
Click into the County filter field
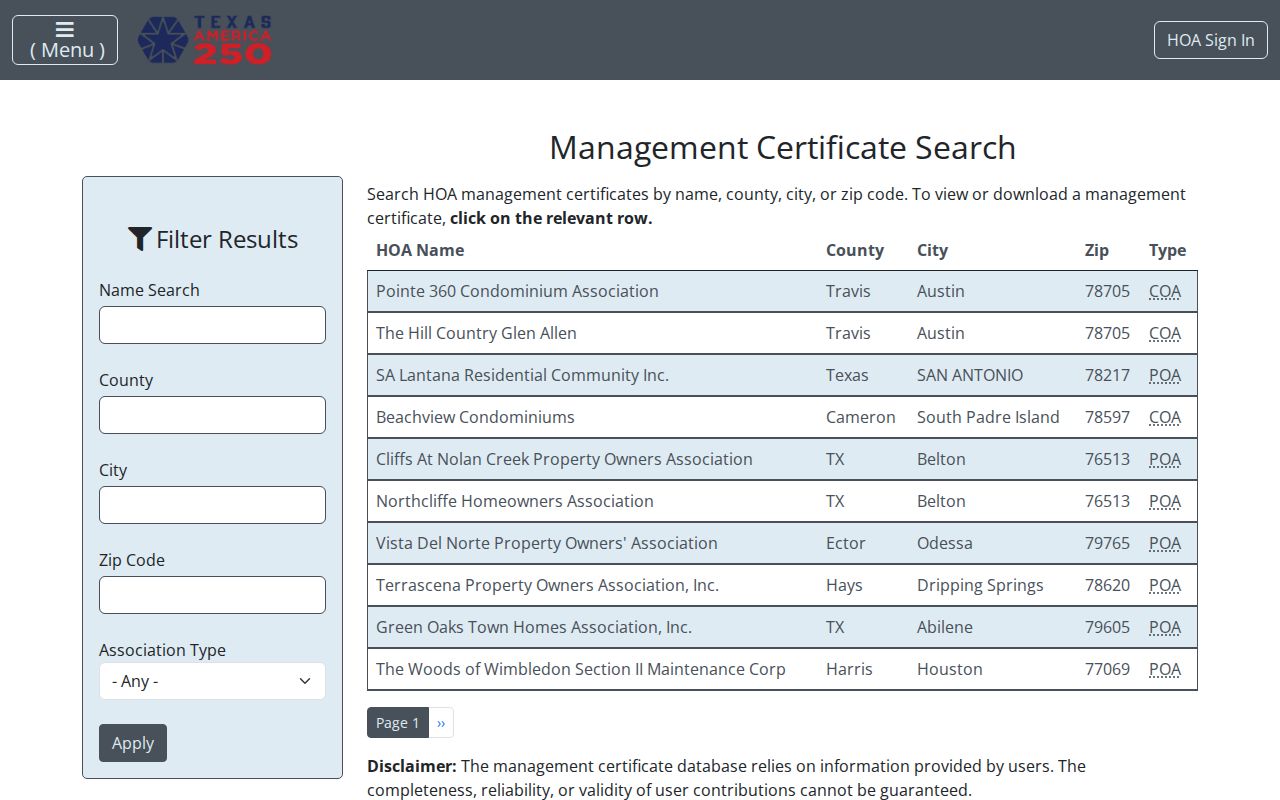[212, 415]
